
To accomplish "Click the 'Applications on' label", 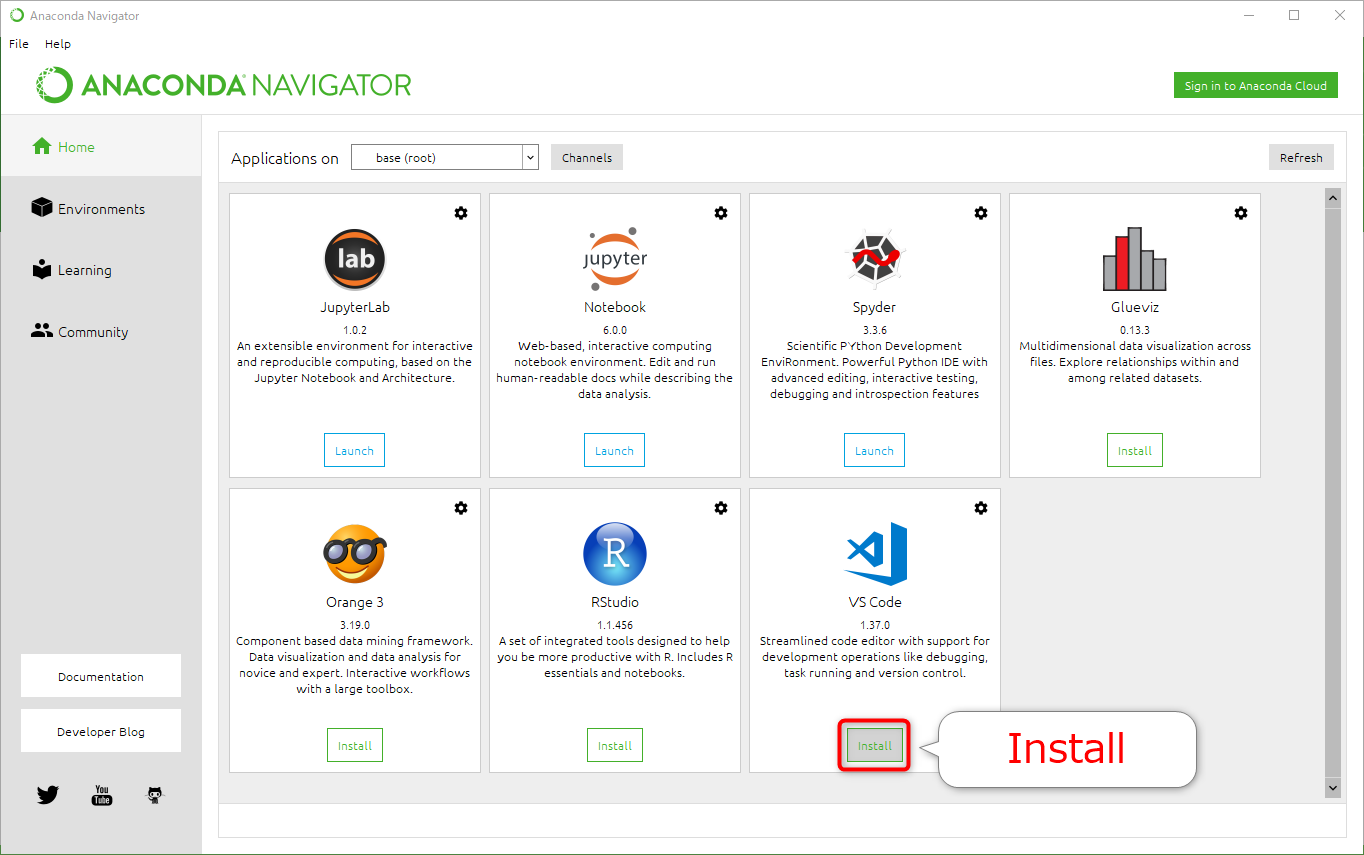I will tap(285, 158).
